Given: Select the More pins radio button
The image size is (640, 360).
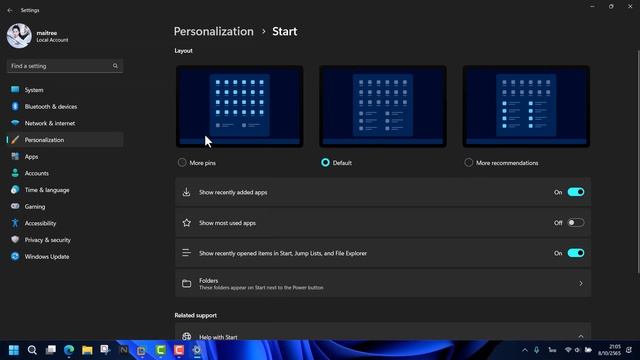Looking at the screenshot, I should point(182,162).
